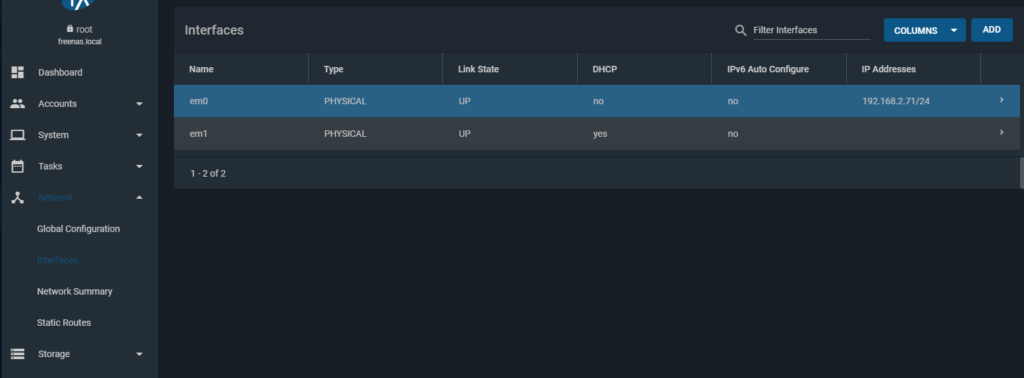
Task: Click the lock icon beside root
Action: 70,29
